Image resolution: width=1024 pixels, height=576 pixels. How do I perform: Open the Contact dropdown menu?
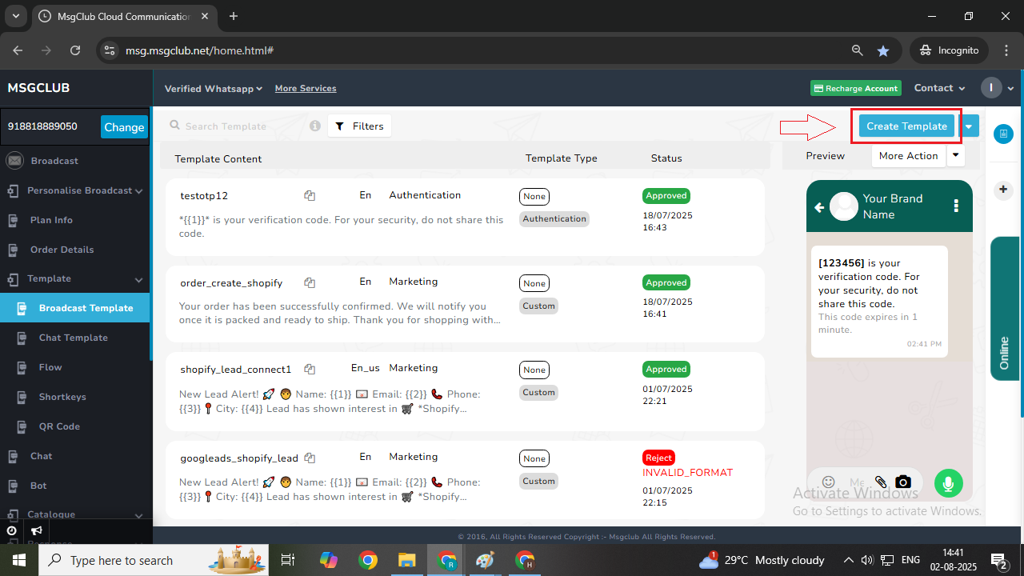click(939, 88)
